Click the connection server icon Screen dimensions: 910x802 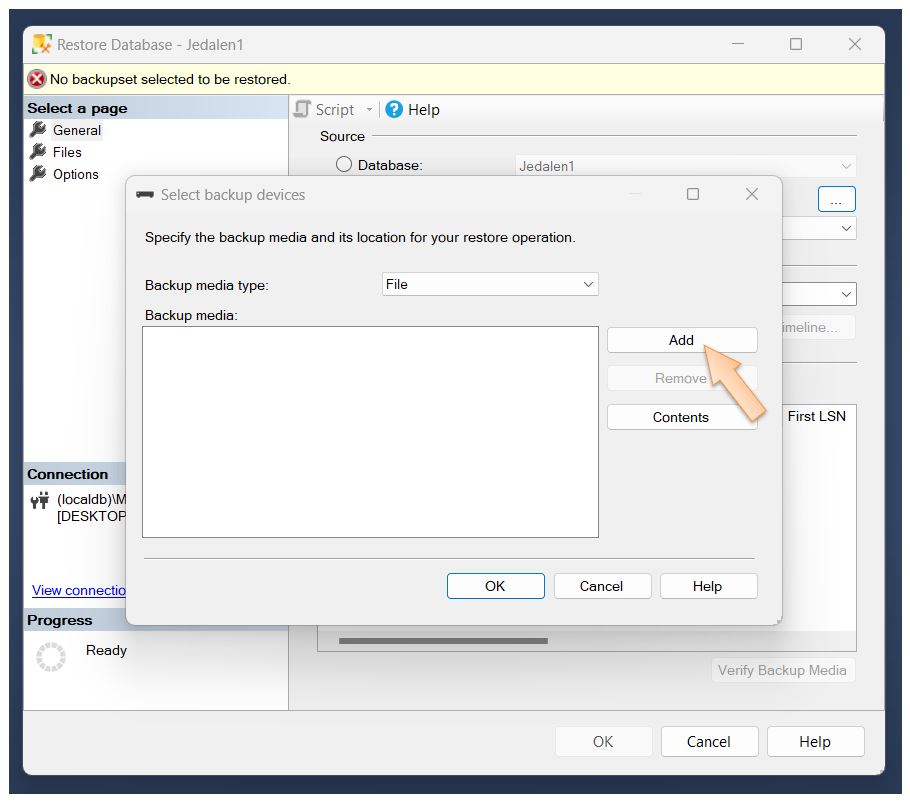point(40,500)
